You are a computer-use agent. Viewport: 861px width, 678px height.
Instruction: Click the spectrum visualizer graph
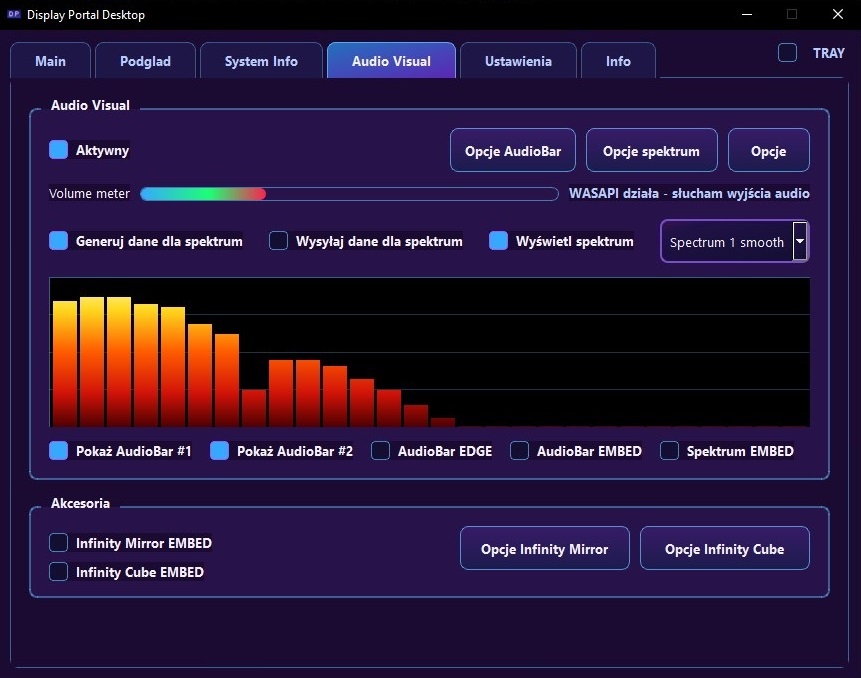[x=429, y=352]
